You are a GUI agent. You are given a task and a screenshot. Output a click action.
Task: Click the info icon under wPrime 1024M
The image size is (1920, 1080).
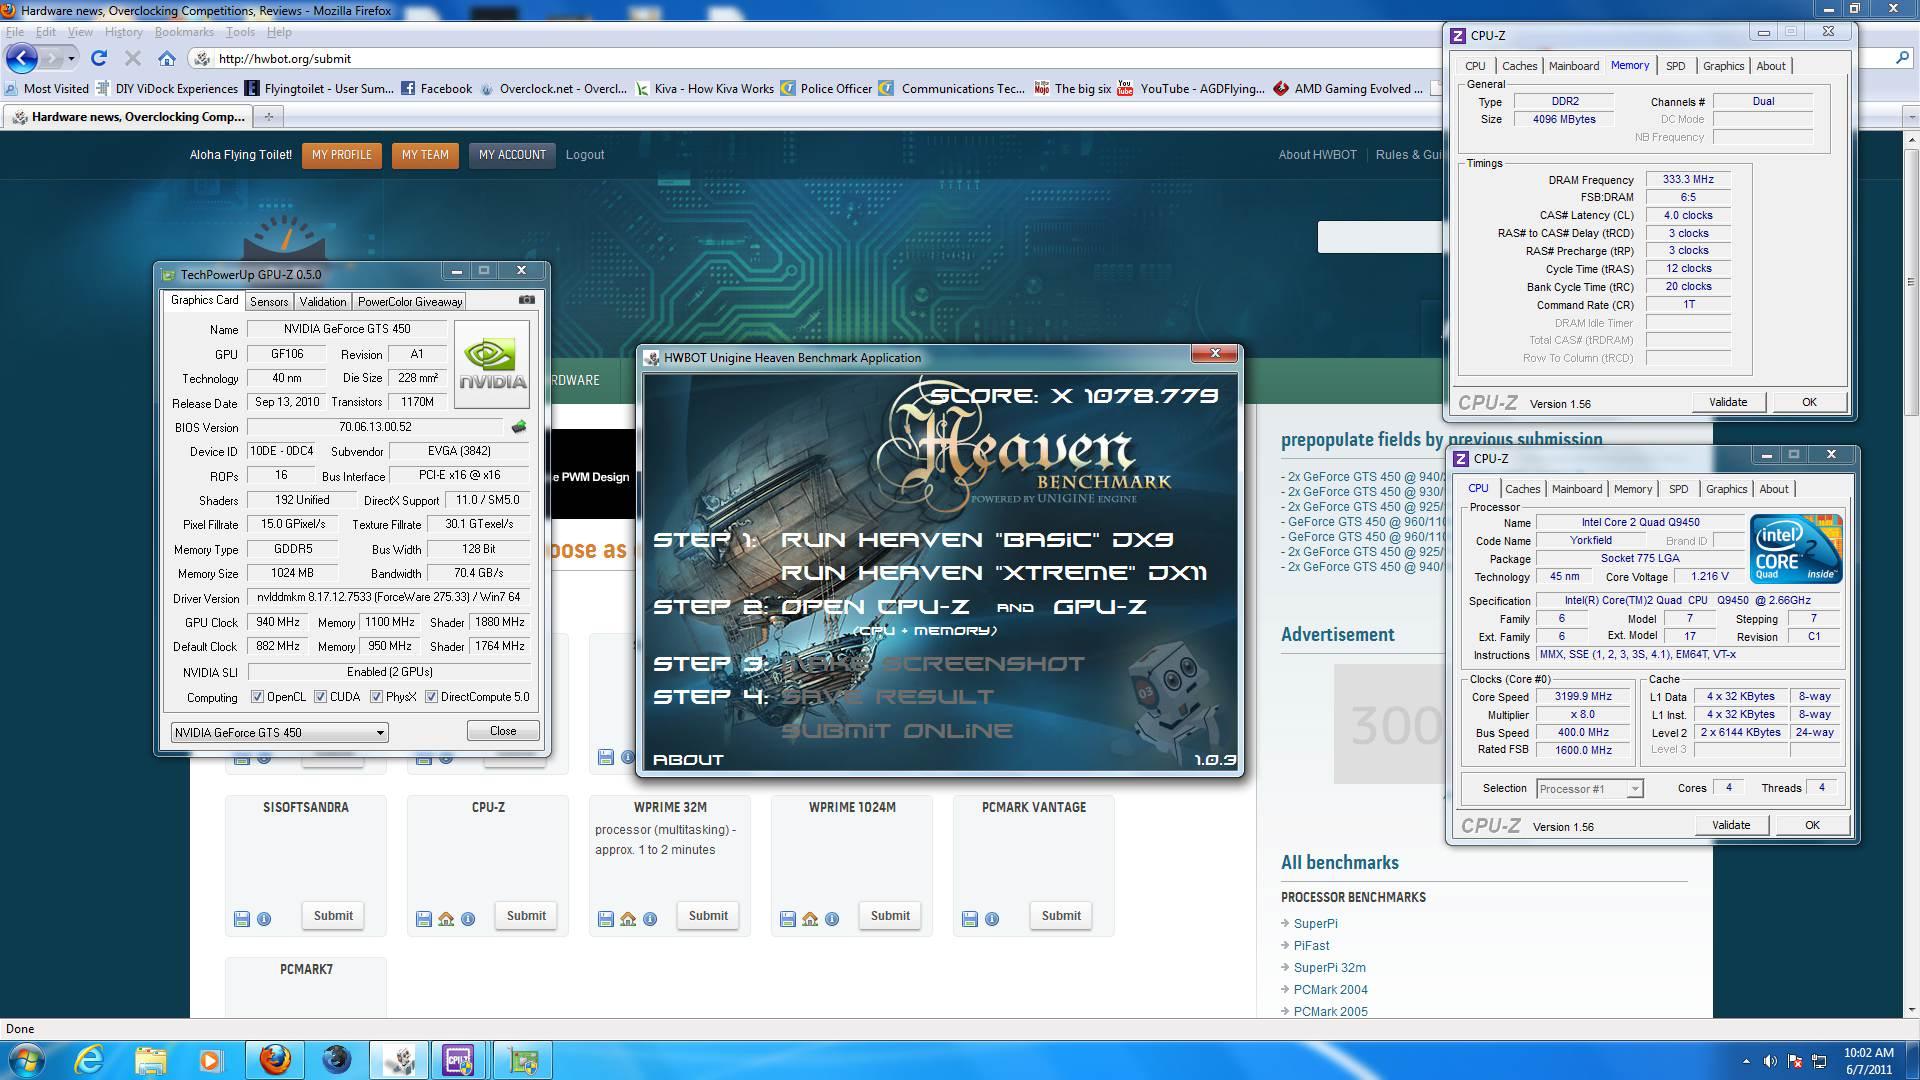pyautogui.click(x=832, y=918)
